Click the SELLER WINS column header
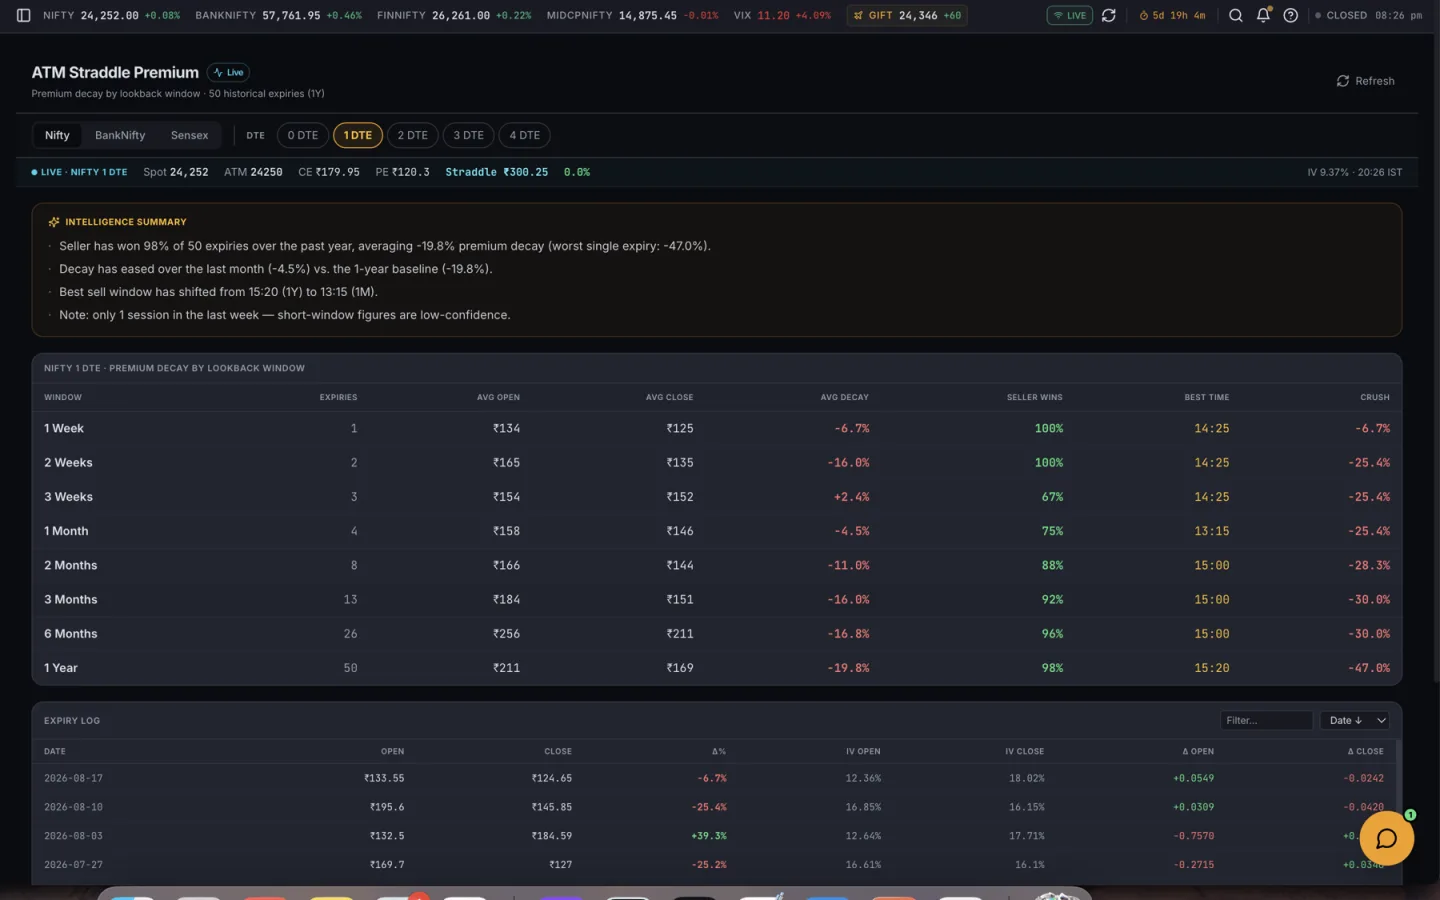Viewport: 1440px width, 900px height. [x=1034, y=397]
